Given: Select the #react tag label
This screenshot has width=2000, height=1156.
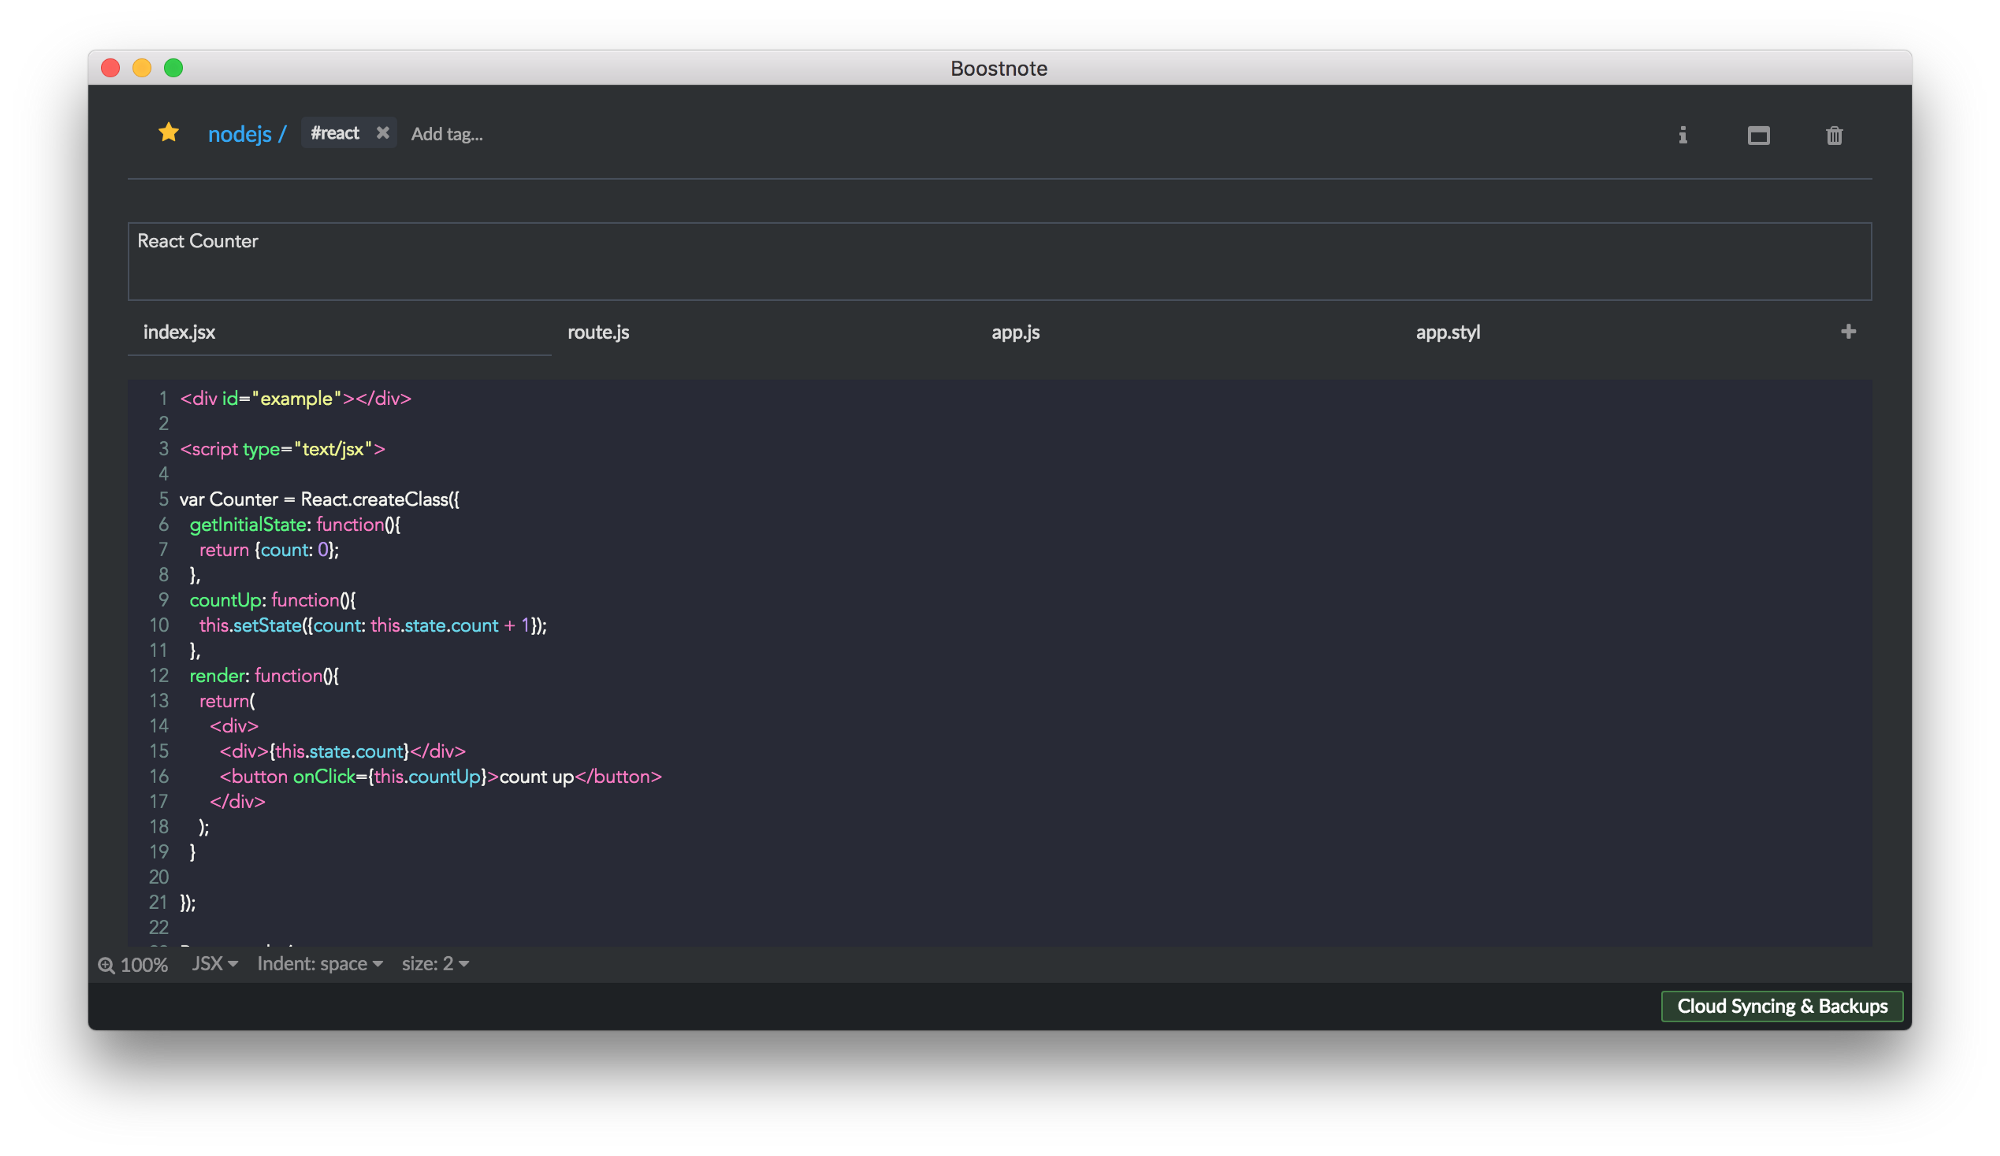Looking at the screenshot, I should click(335, 133).
